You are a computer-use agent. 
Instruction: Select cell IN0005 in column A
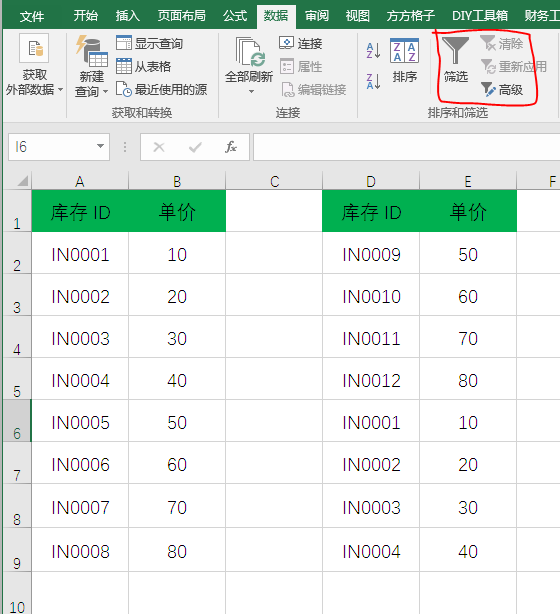click(80, 421)
